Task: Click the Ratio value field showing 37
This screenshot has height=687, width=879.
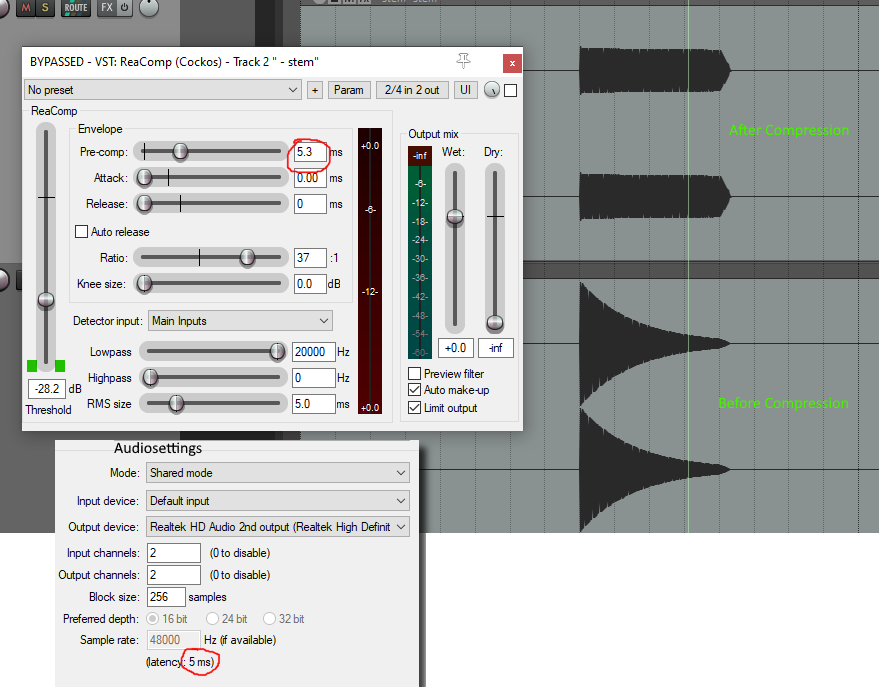Action: pyautogui.click(x=311, y=258)
